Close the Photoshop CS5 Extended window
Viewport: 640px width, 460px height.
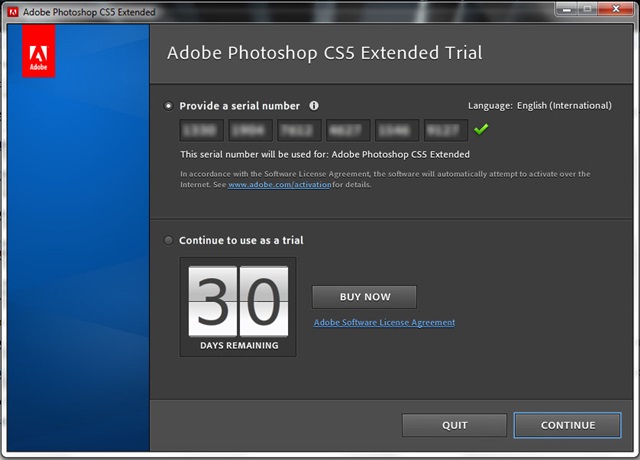pos(616,9)
